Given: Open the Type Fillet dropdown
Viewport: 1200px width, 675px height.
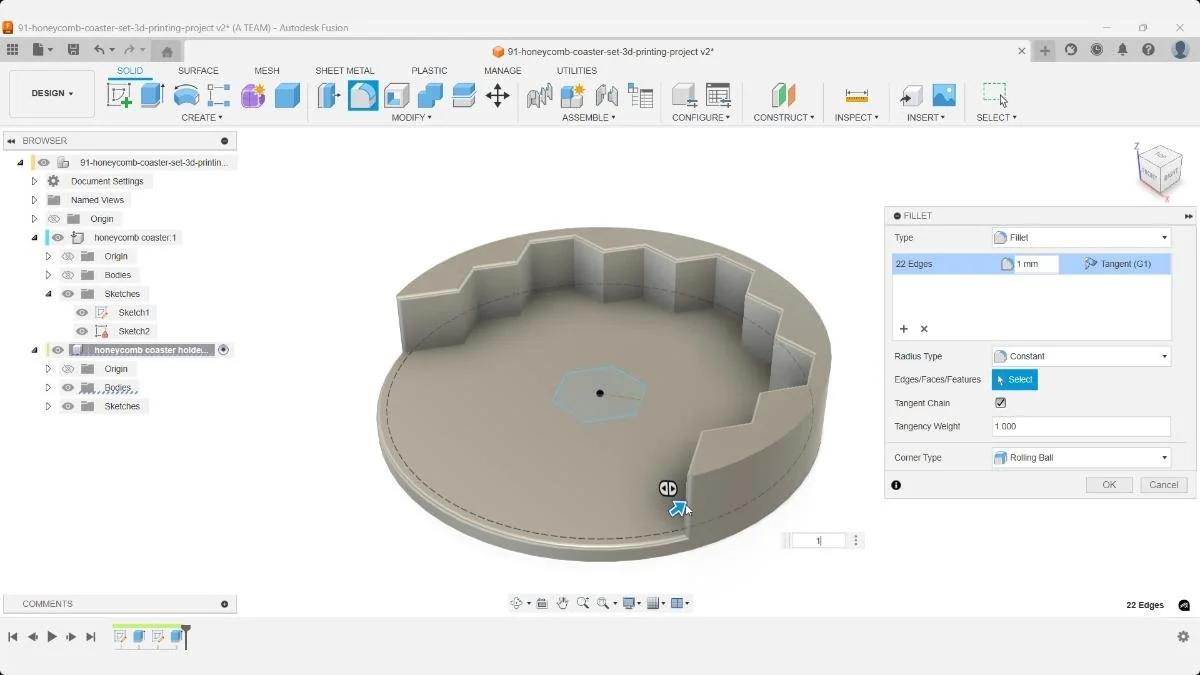Looking at the screenshot, I should pyautogui.click(x=1081, y=238).
